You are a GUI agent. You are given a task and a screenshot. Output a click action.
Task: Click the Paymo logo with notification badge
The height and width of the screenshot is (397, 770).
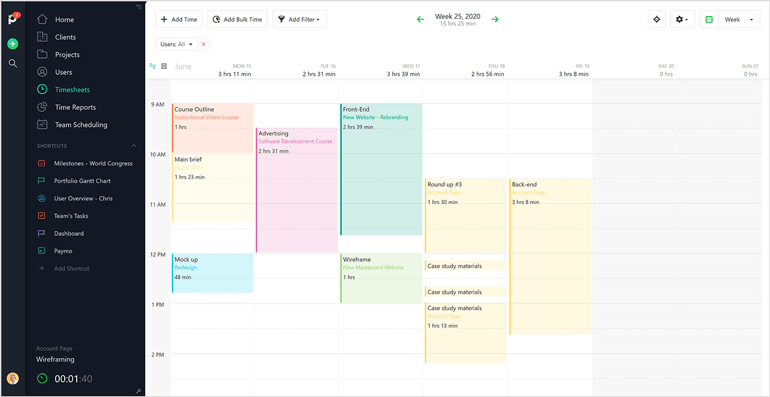13,19
